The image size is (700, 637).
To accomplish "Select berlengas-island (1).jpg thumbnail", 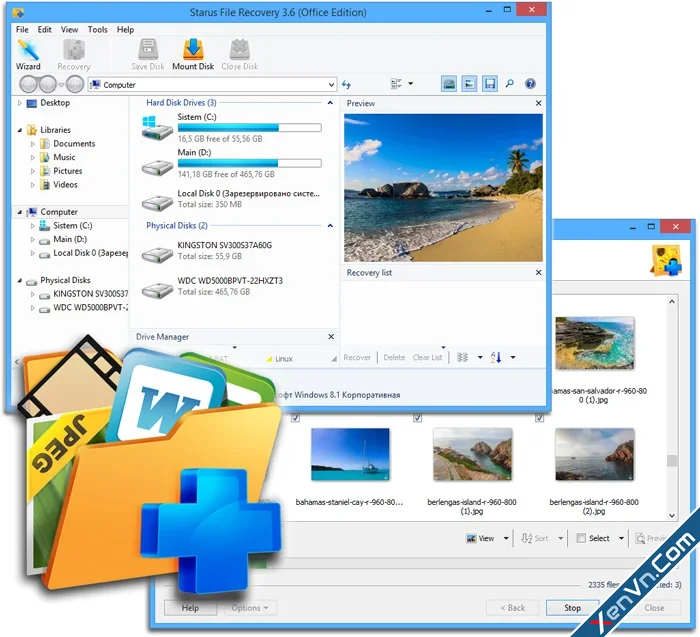I will 472,454.
